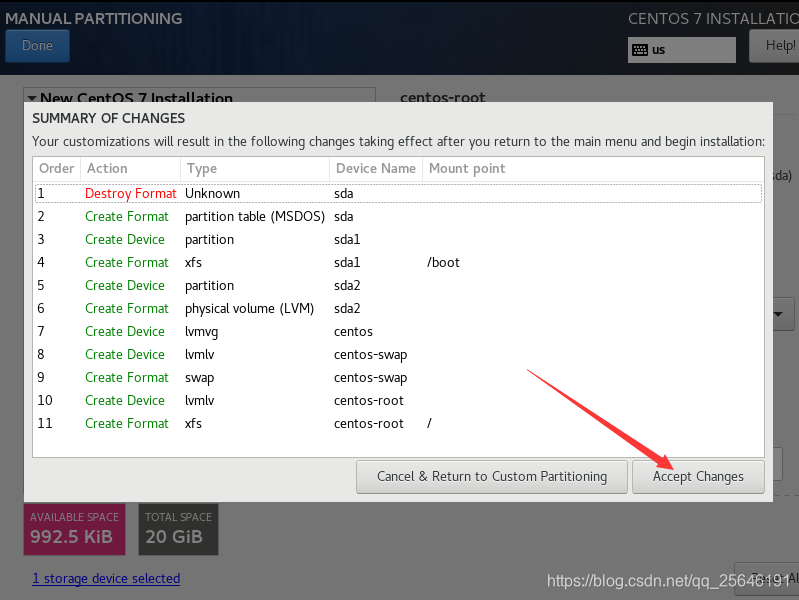Select row 5 device sda2 partition
Viewport: 799px width, 600px height.
tap(398, 285)
